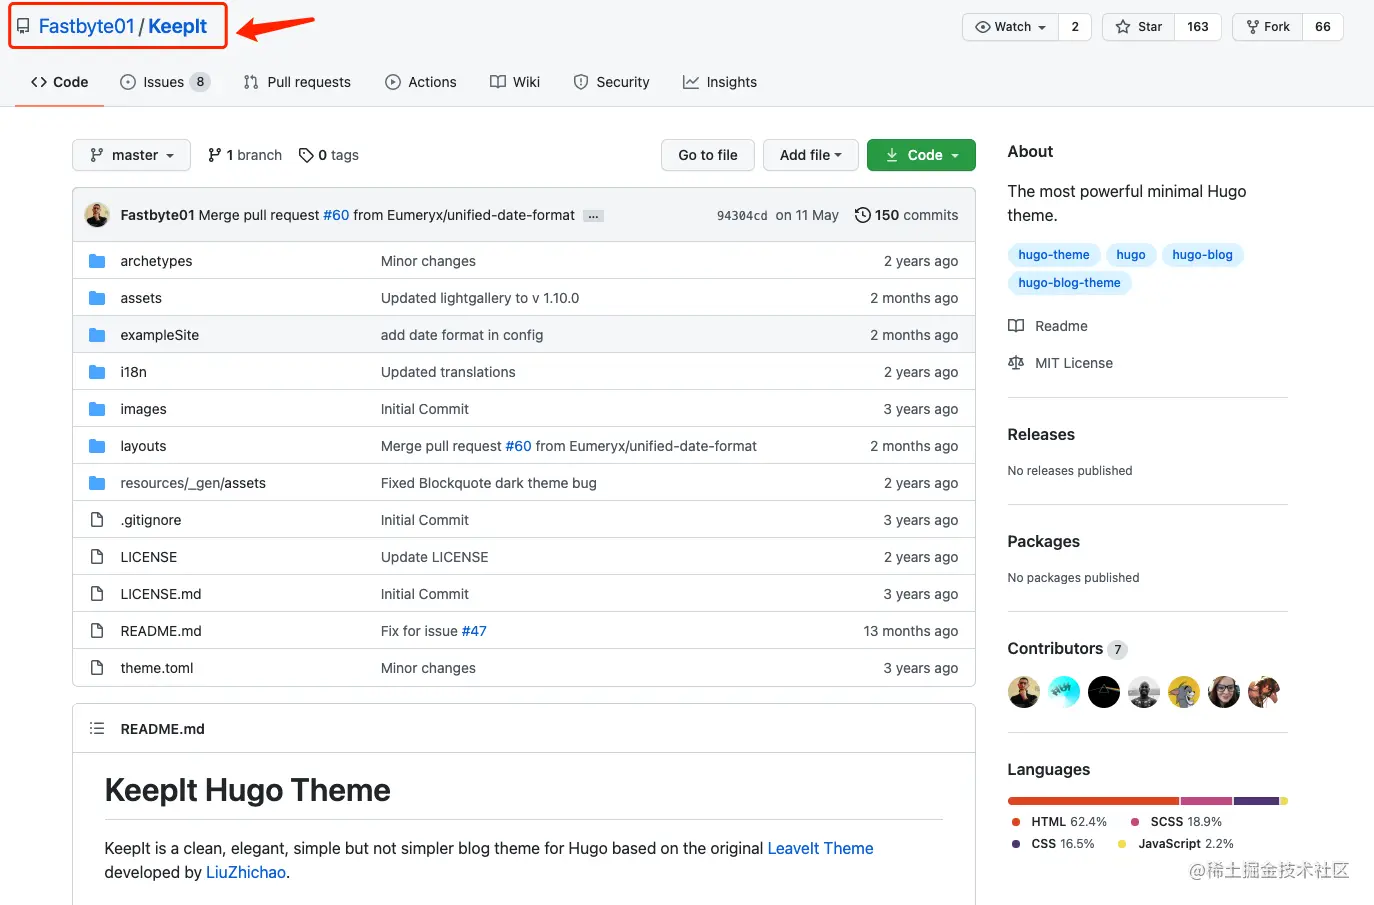Viewport: 1374px width, 905px height.
Task: Click the assets folder icon
Action: [x=97, y=298]
